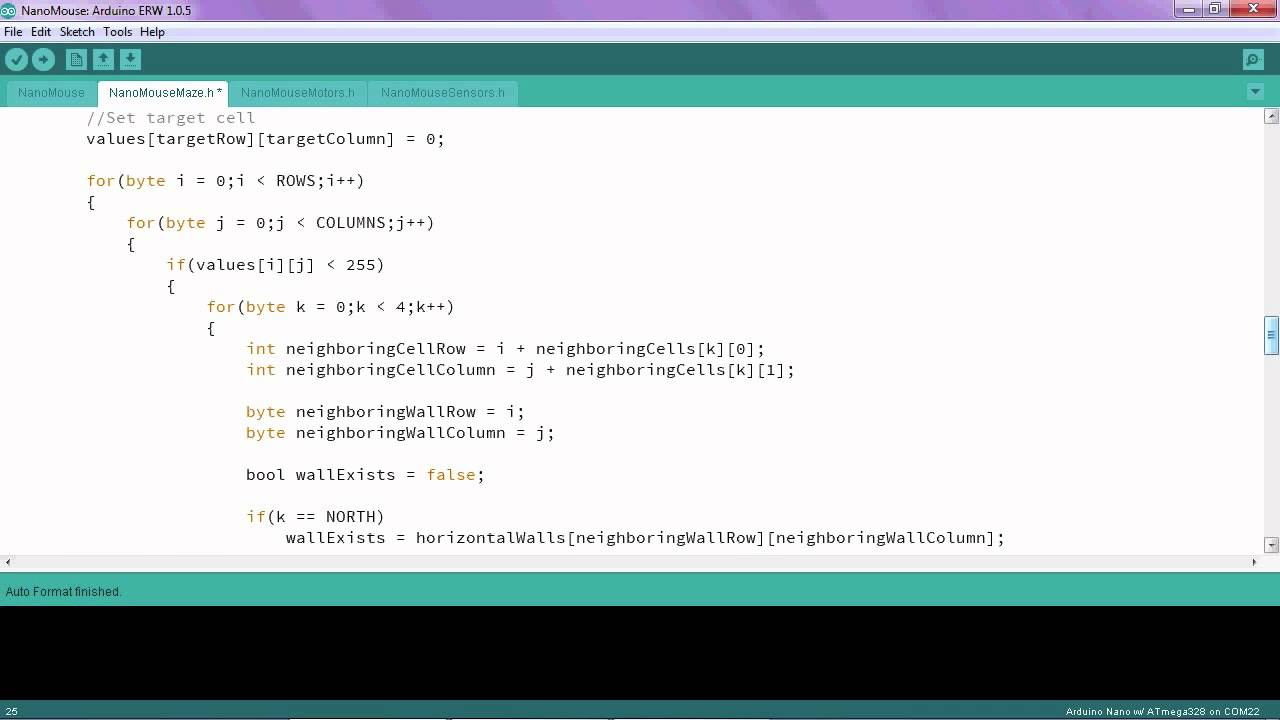
Task: Click the horizontal scrollbar right arrow
Action: [1254, 562]
